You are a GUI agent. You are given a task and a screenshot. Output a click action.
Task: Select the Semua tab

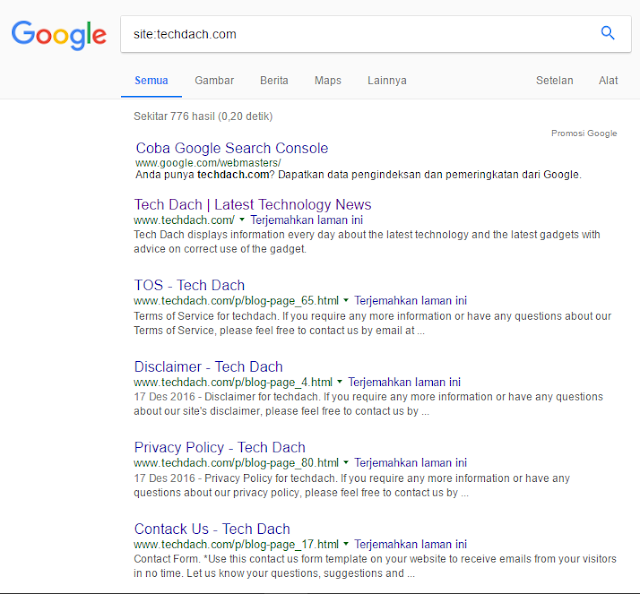click(151, 80)
